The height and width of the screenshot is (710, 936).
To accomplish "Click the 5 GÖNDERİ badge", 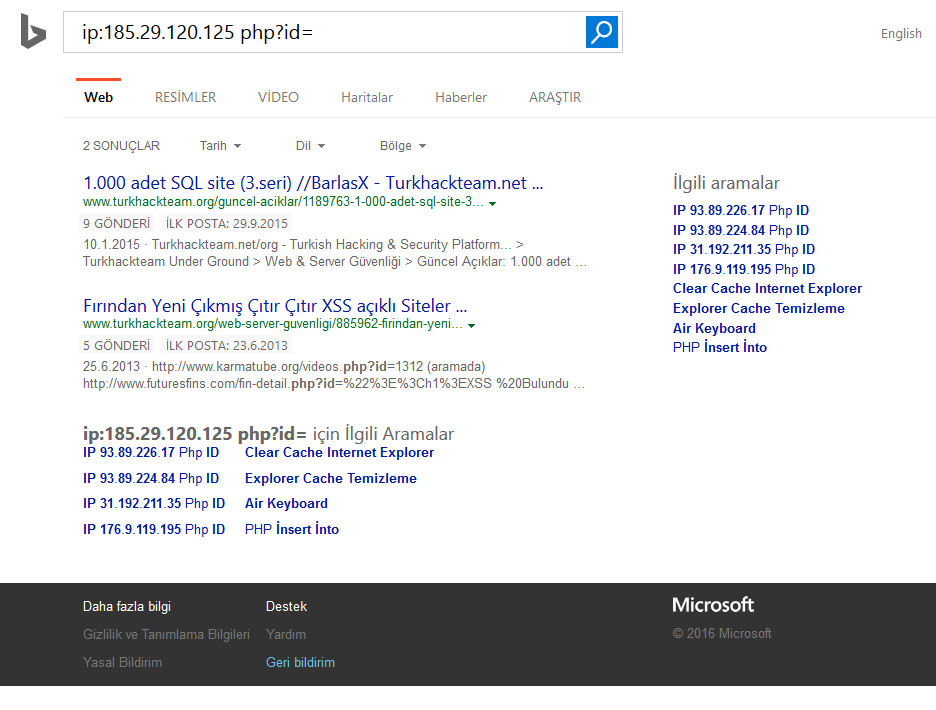I will [x=116, y=345].
